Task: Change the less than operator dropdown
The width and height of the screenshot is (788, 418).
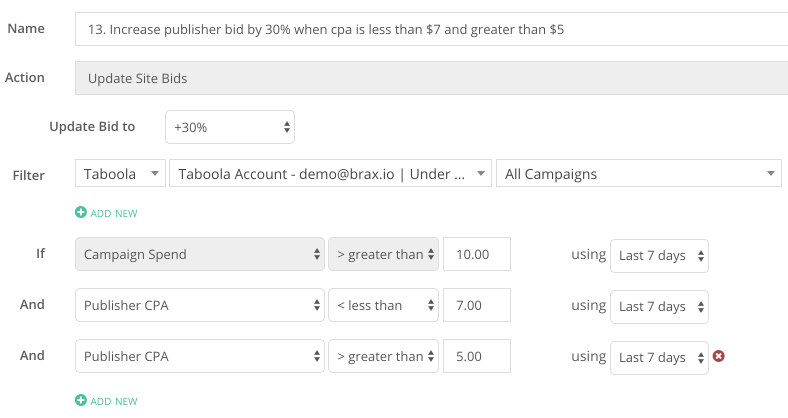Action: (x=383, y=305)
